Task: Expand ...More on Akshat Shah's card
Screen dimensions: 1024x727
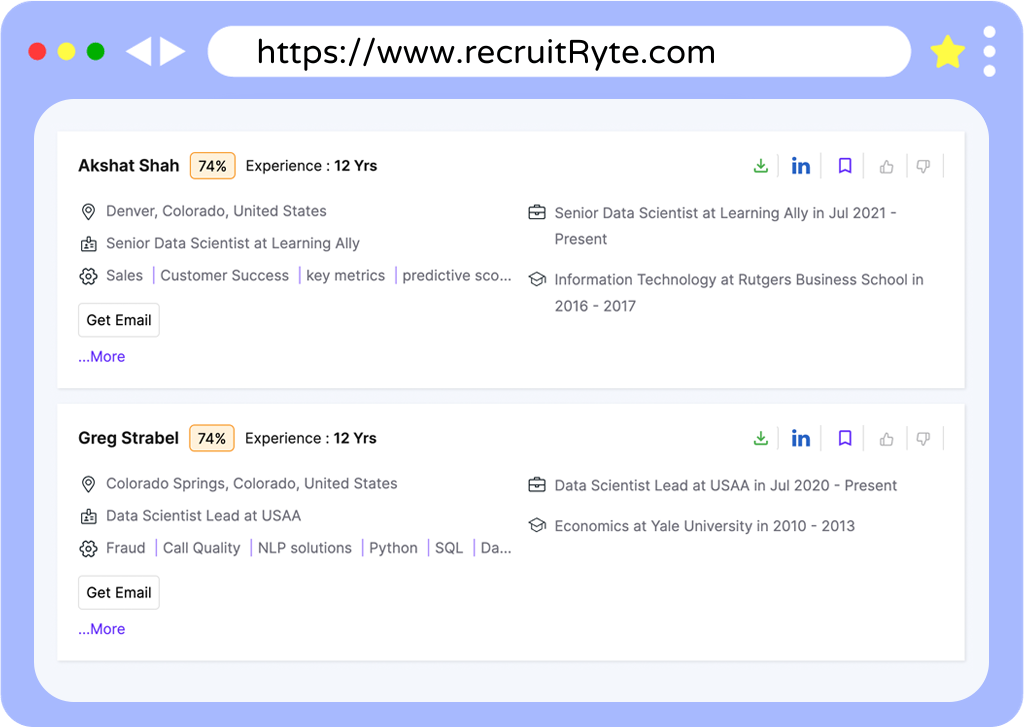Action: pos(100,356)
